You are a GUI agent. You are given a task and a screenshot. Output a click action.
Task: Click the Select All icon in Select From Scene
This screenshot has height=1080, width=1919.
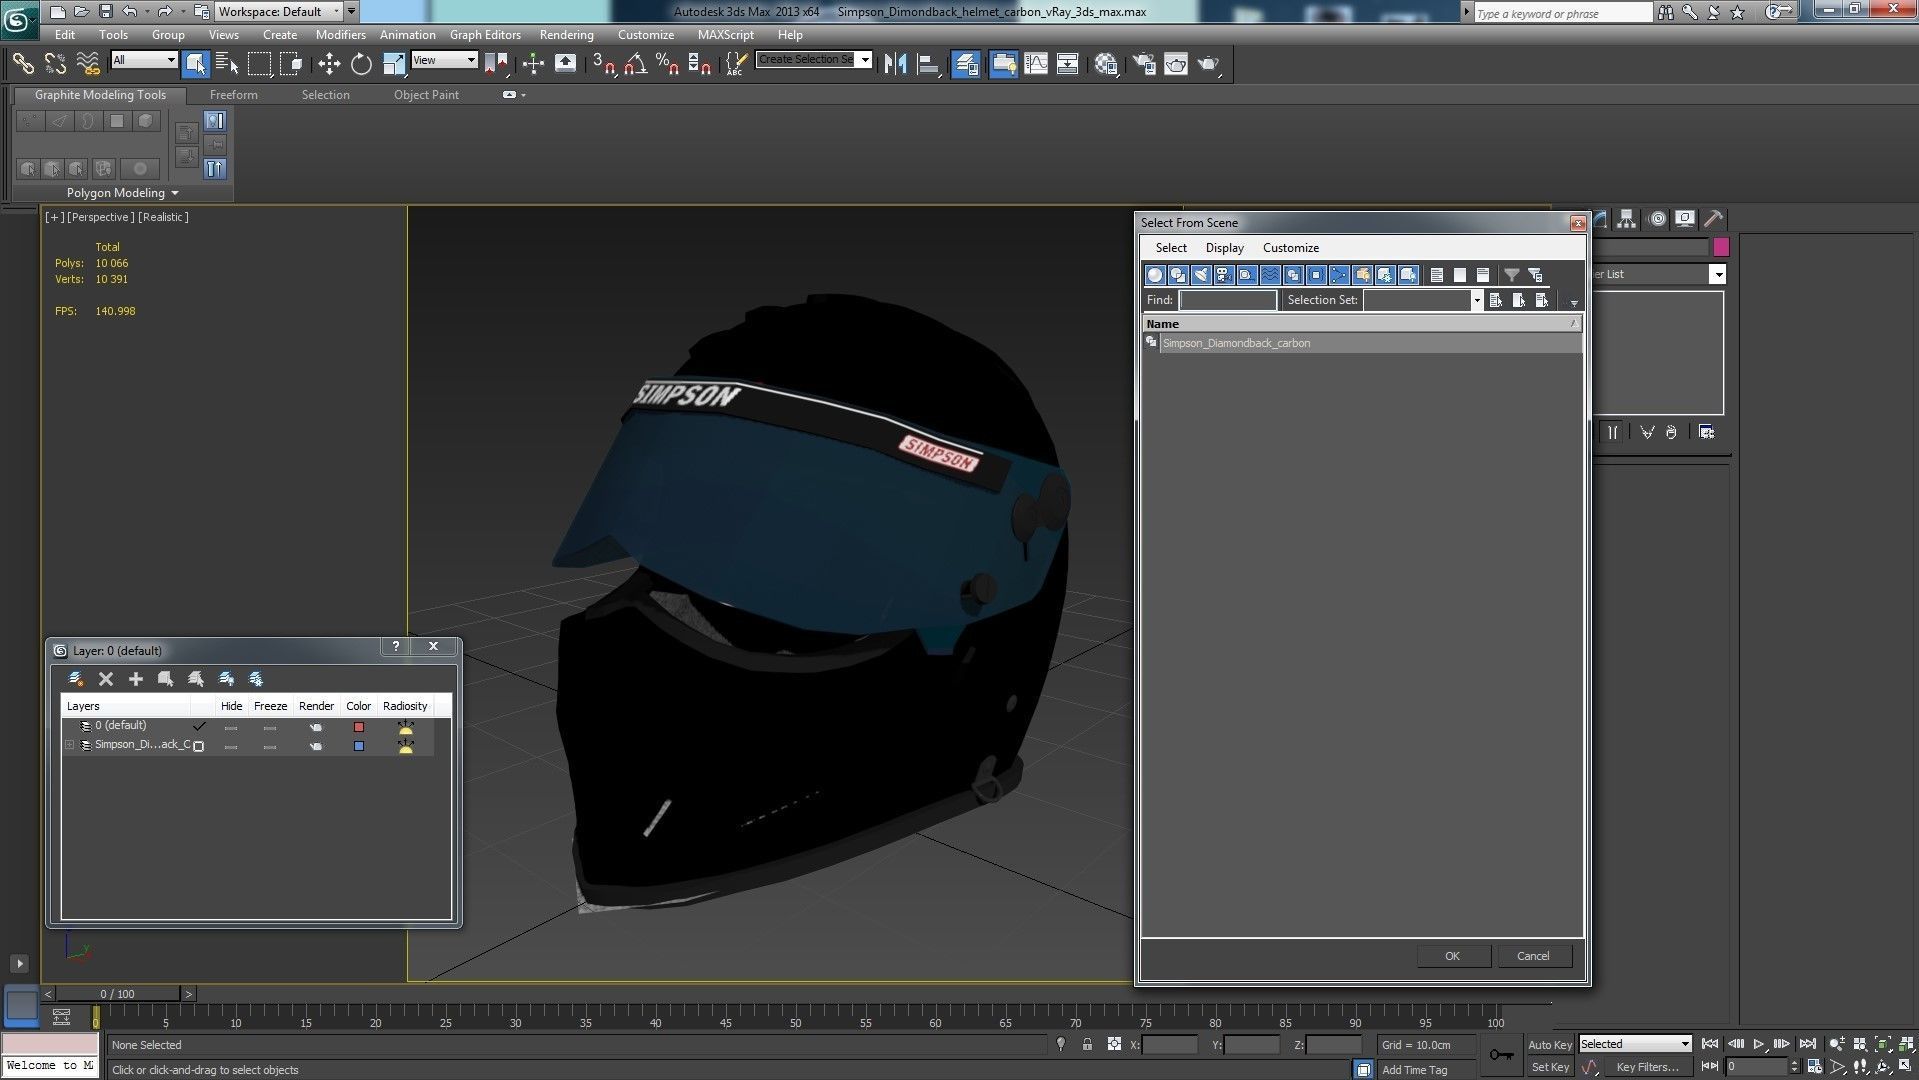1437,275
